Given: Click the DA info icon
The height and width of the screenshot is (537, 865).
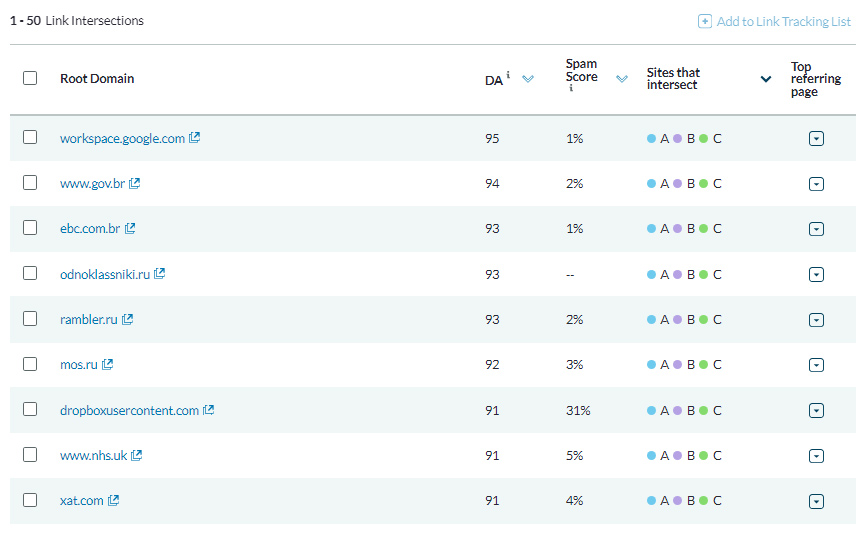Looking at the screenshot, I should (509, 75).
